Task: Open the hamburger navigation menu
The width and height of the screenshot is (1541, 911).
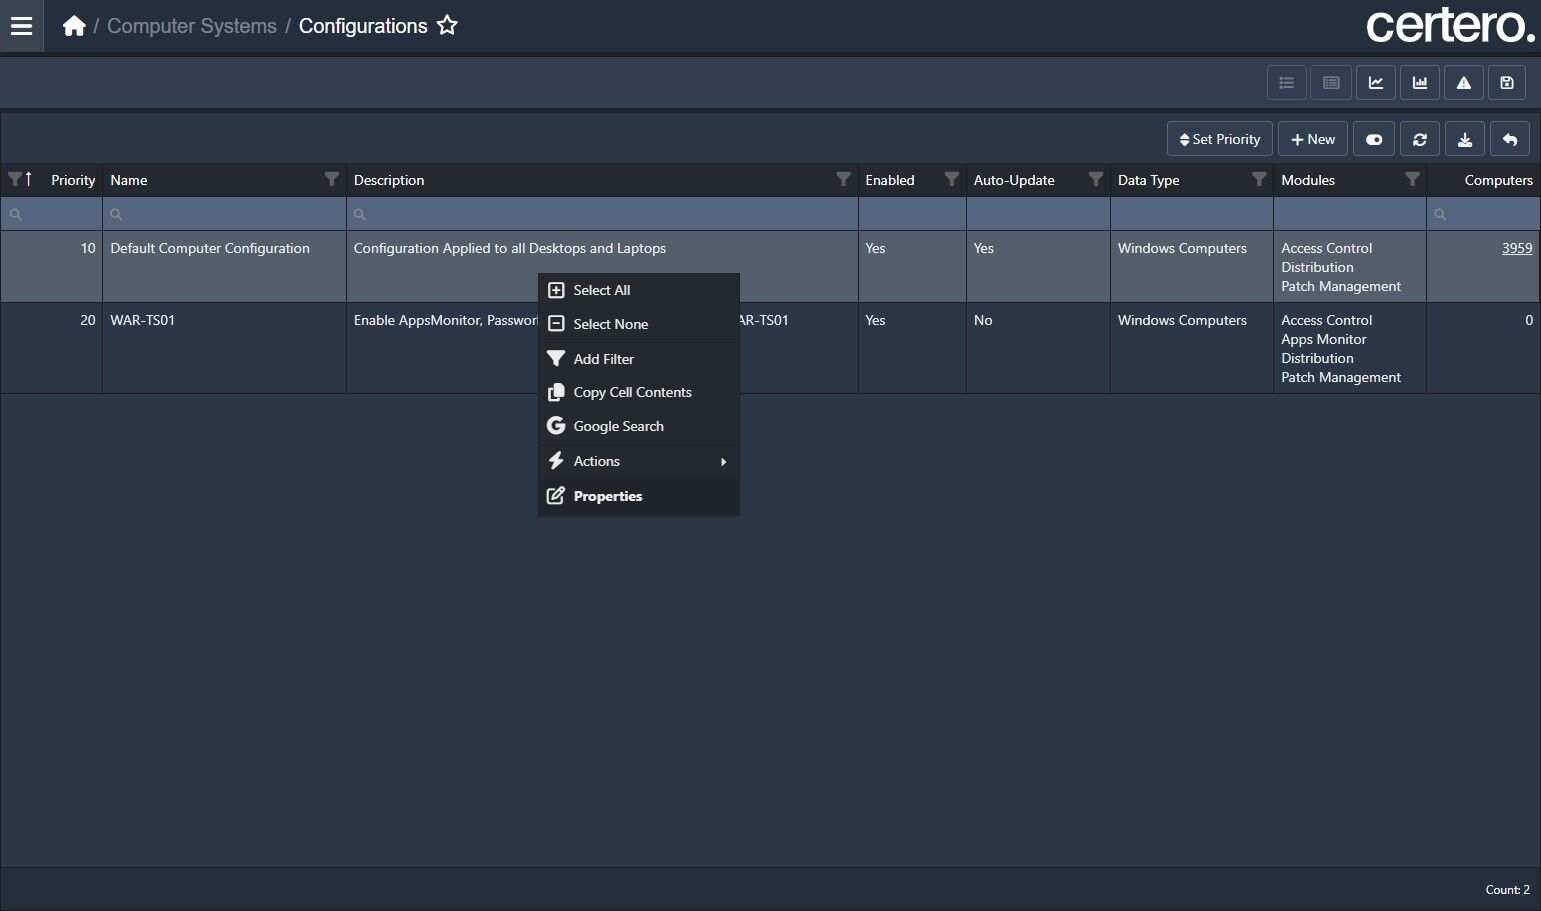Action: (x=21, y=26)
